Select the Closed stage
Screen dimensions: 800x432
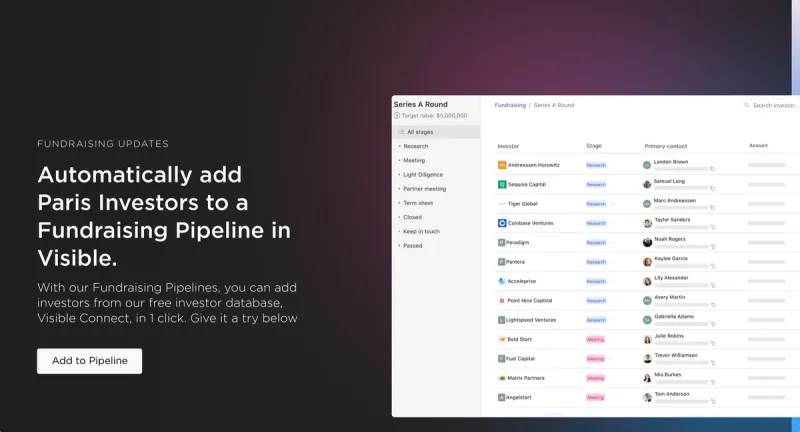click(412, 217)
